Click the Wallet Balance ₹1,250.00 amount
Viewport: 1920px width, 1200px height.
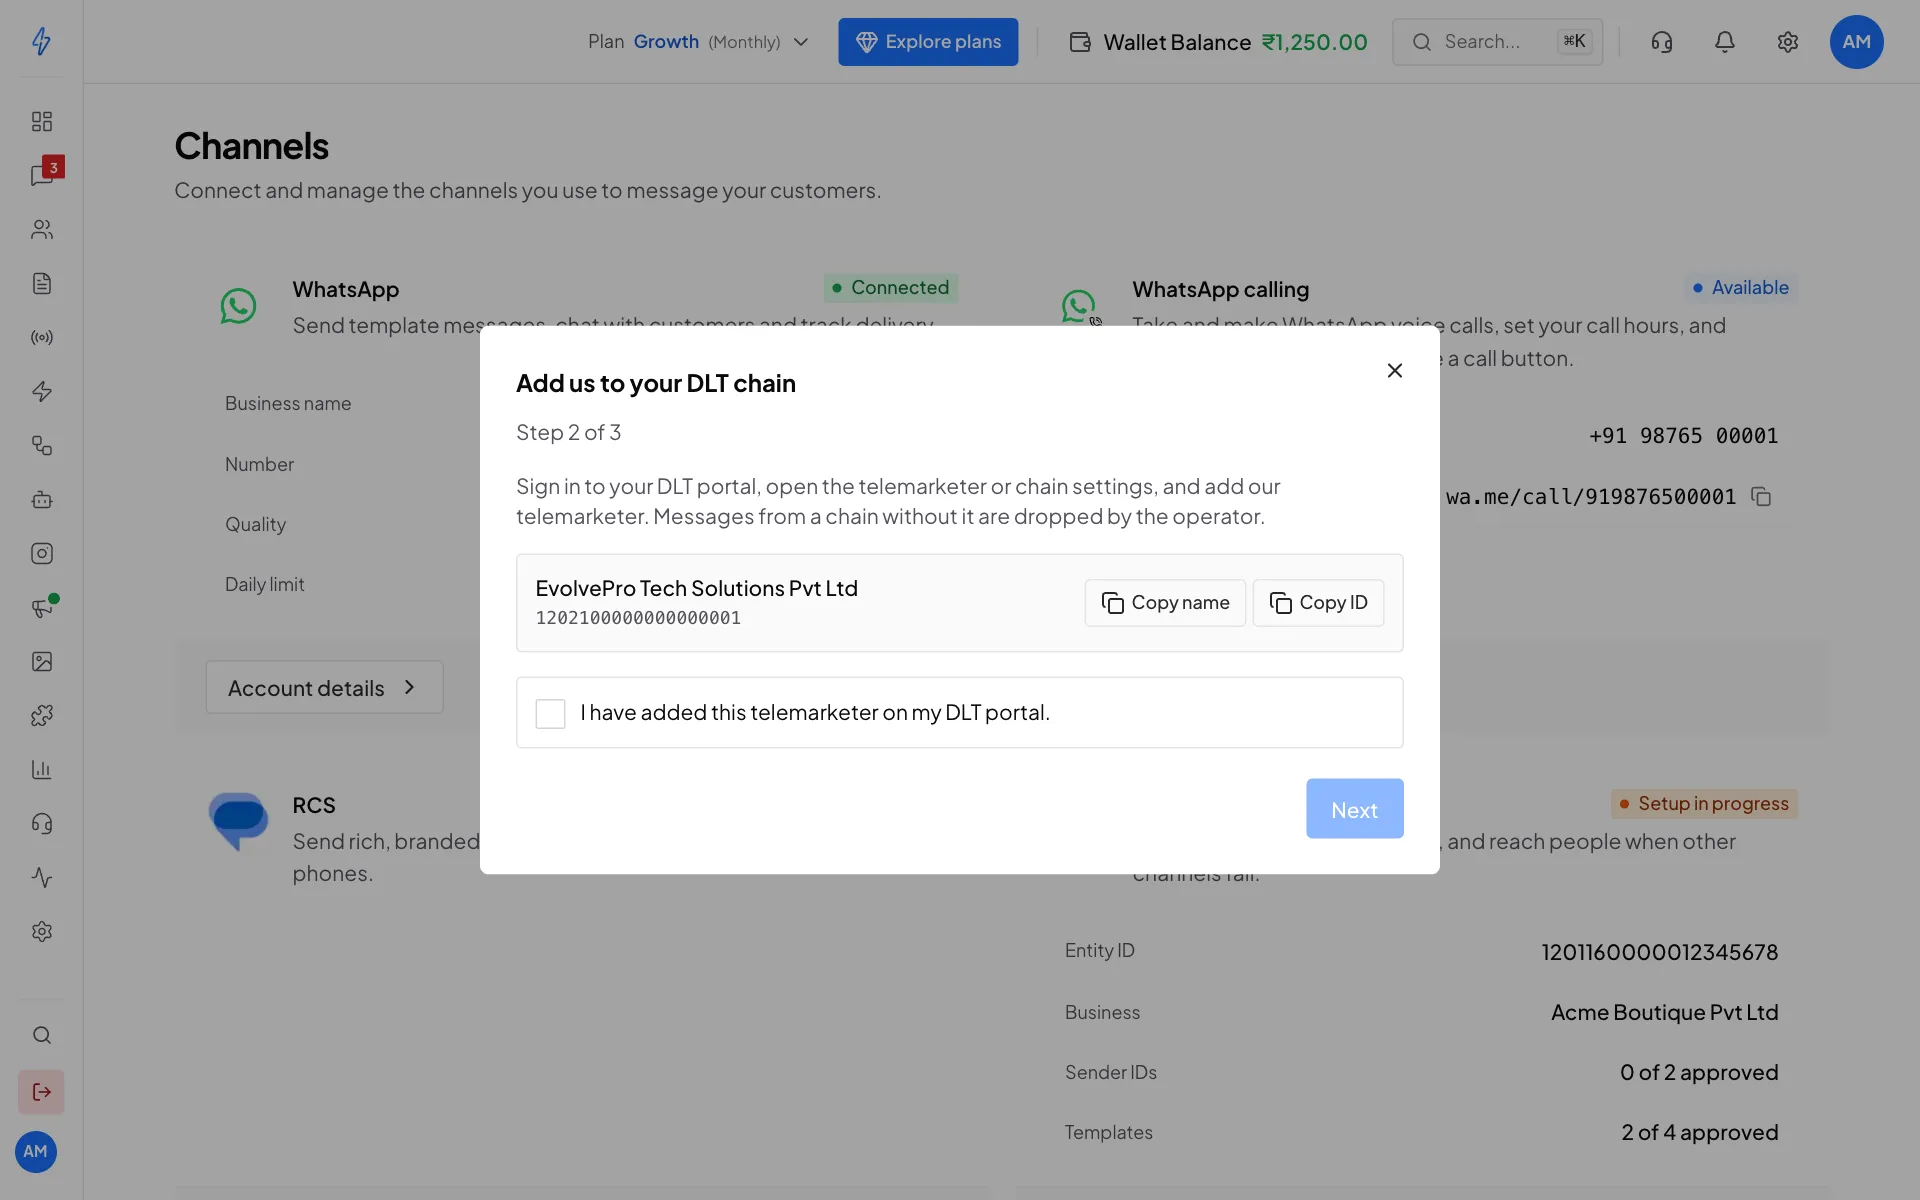point(1314,42)
